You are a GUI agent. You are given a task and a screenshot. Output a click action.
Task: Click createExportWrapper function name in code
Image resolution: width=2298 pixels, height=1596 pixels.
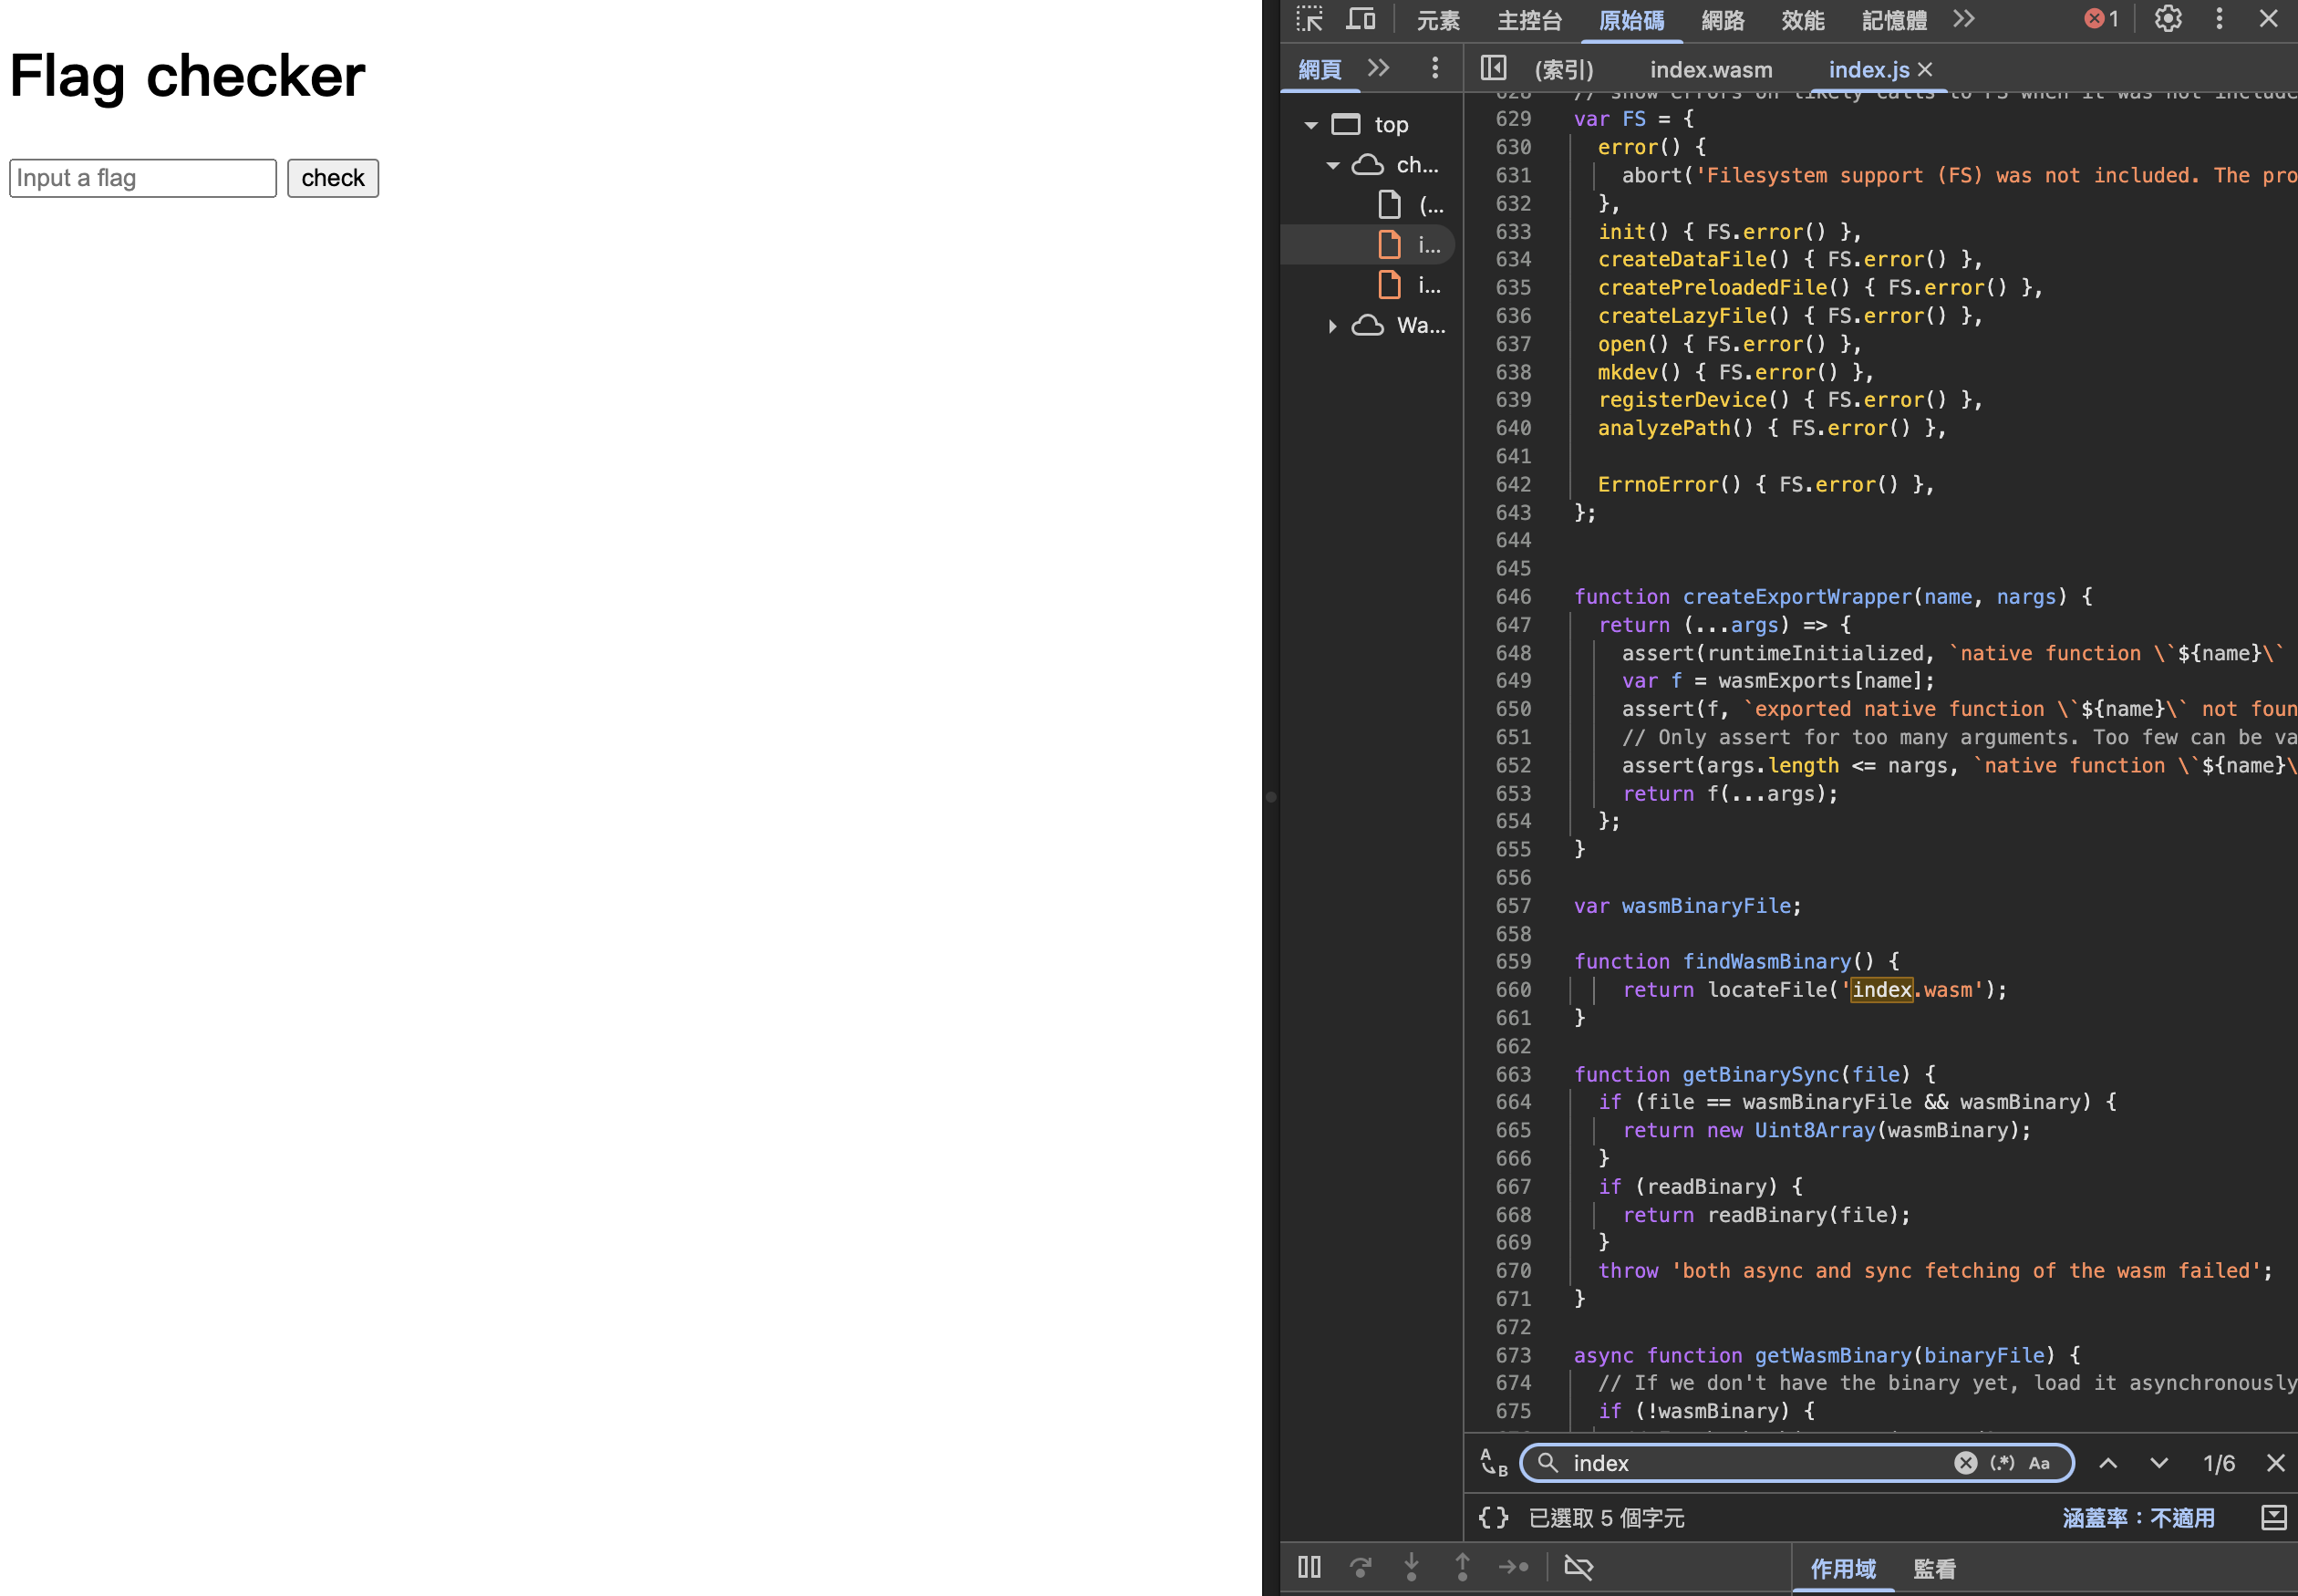[x=1796, y=596]
